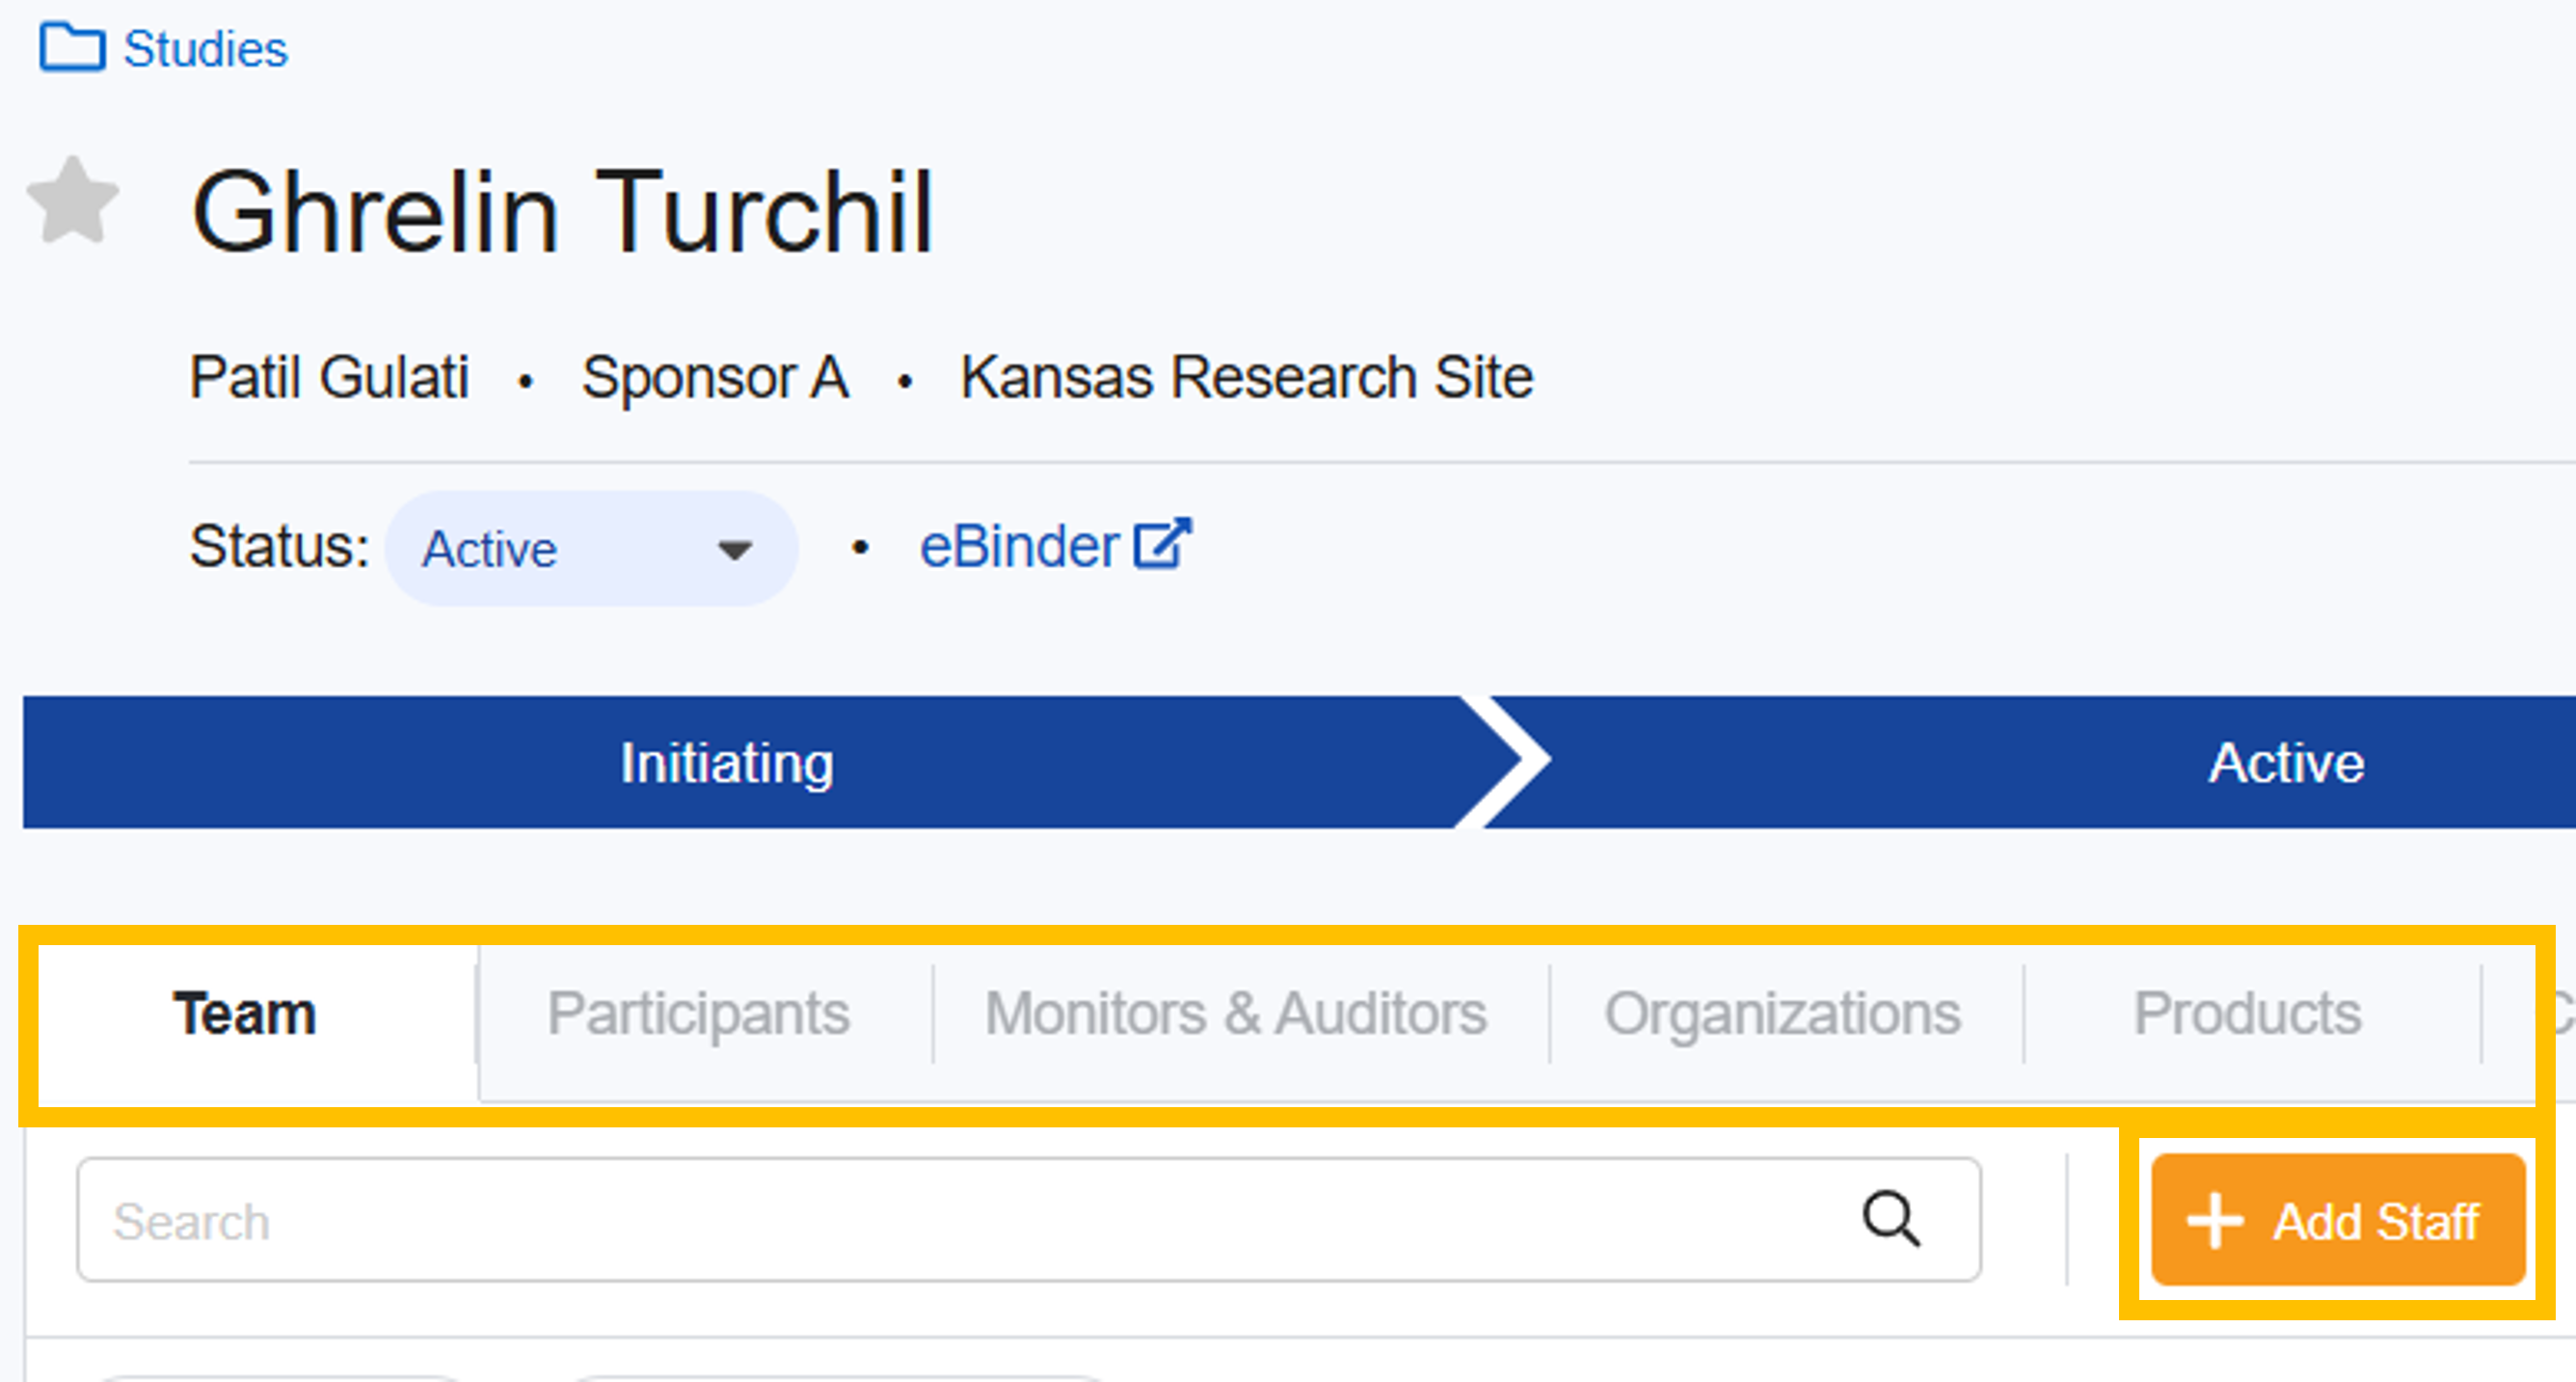2576x1382 pixels.
Task: Click the Studies breadcrumb link
Action: click(x=205, y=49)
